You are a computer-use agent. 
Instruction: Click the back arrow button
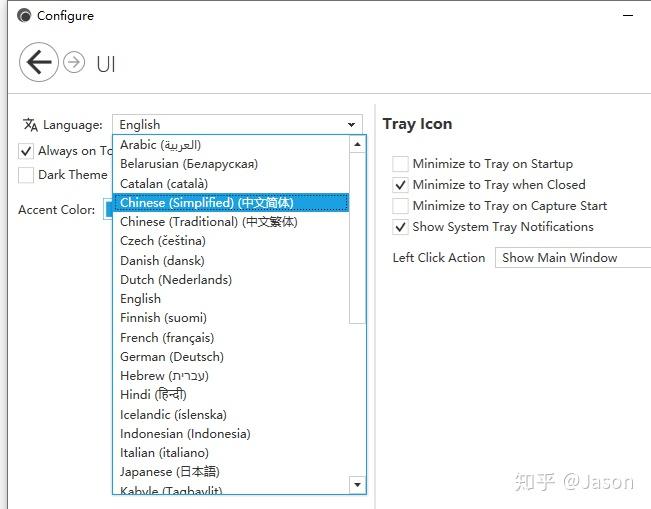tap(38, 63)
